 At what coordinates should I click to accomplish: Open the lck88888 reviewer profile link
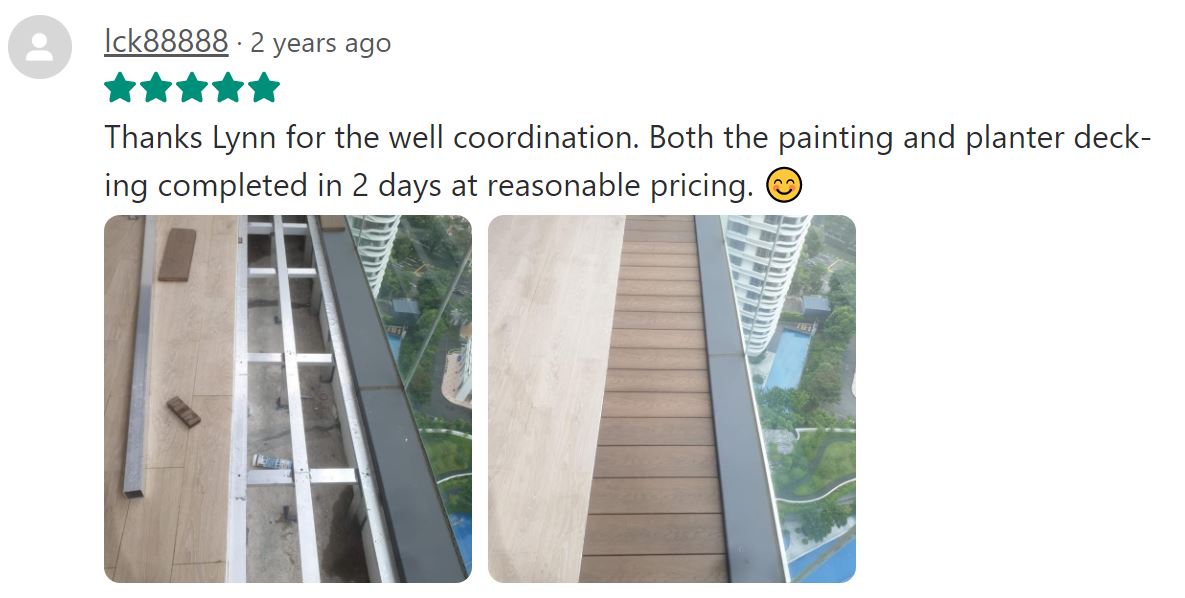[166, 42]
